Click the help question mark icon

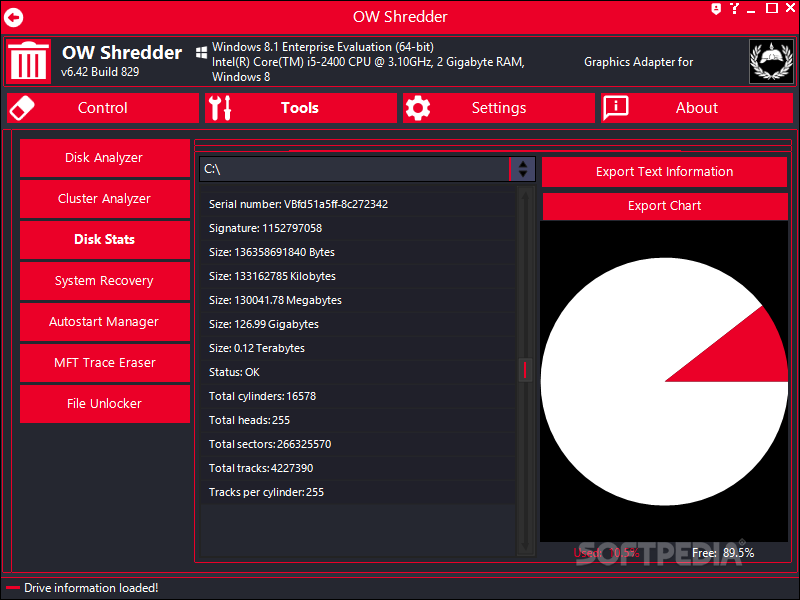point(734,9)
